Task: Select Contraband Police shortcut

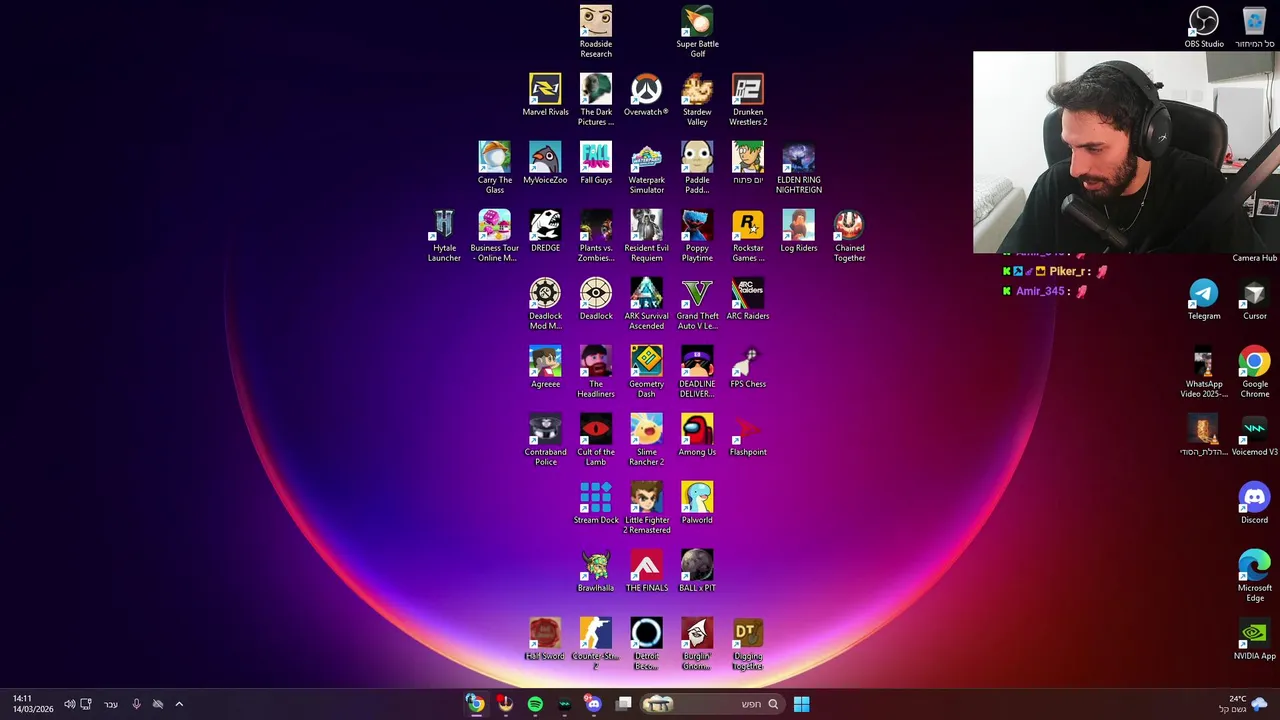Action: 545,439
